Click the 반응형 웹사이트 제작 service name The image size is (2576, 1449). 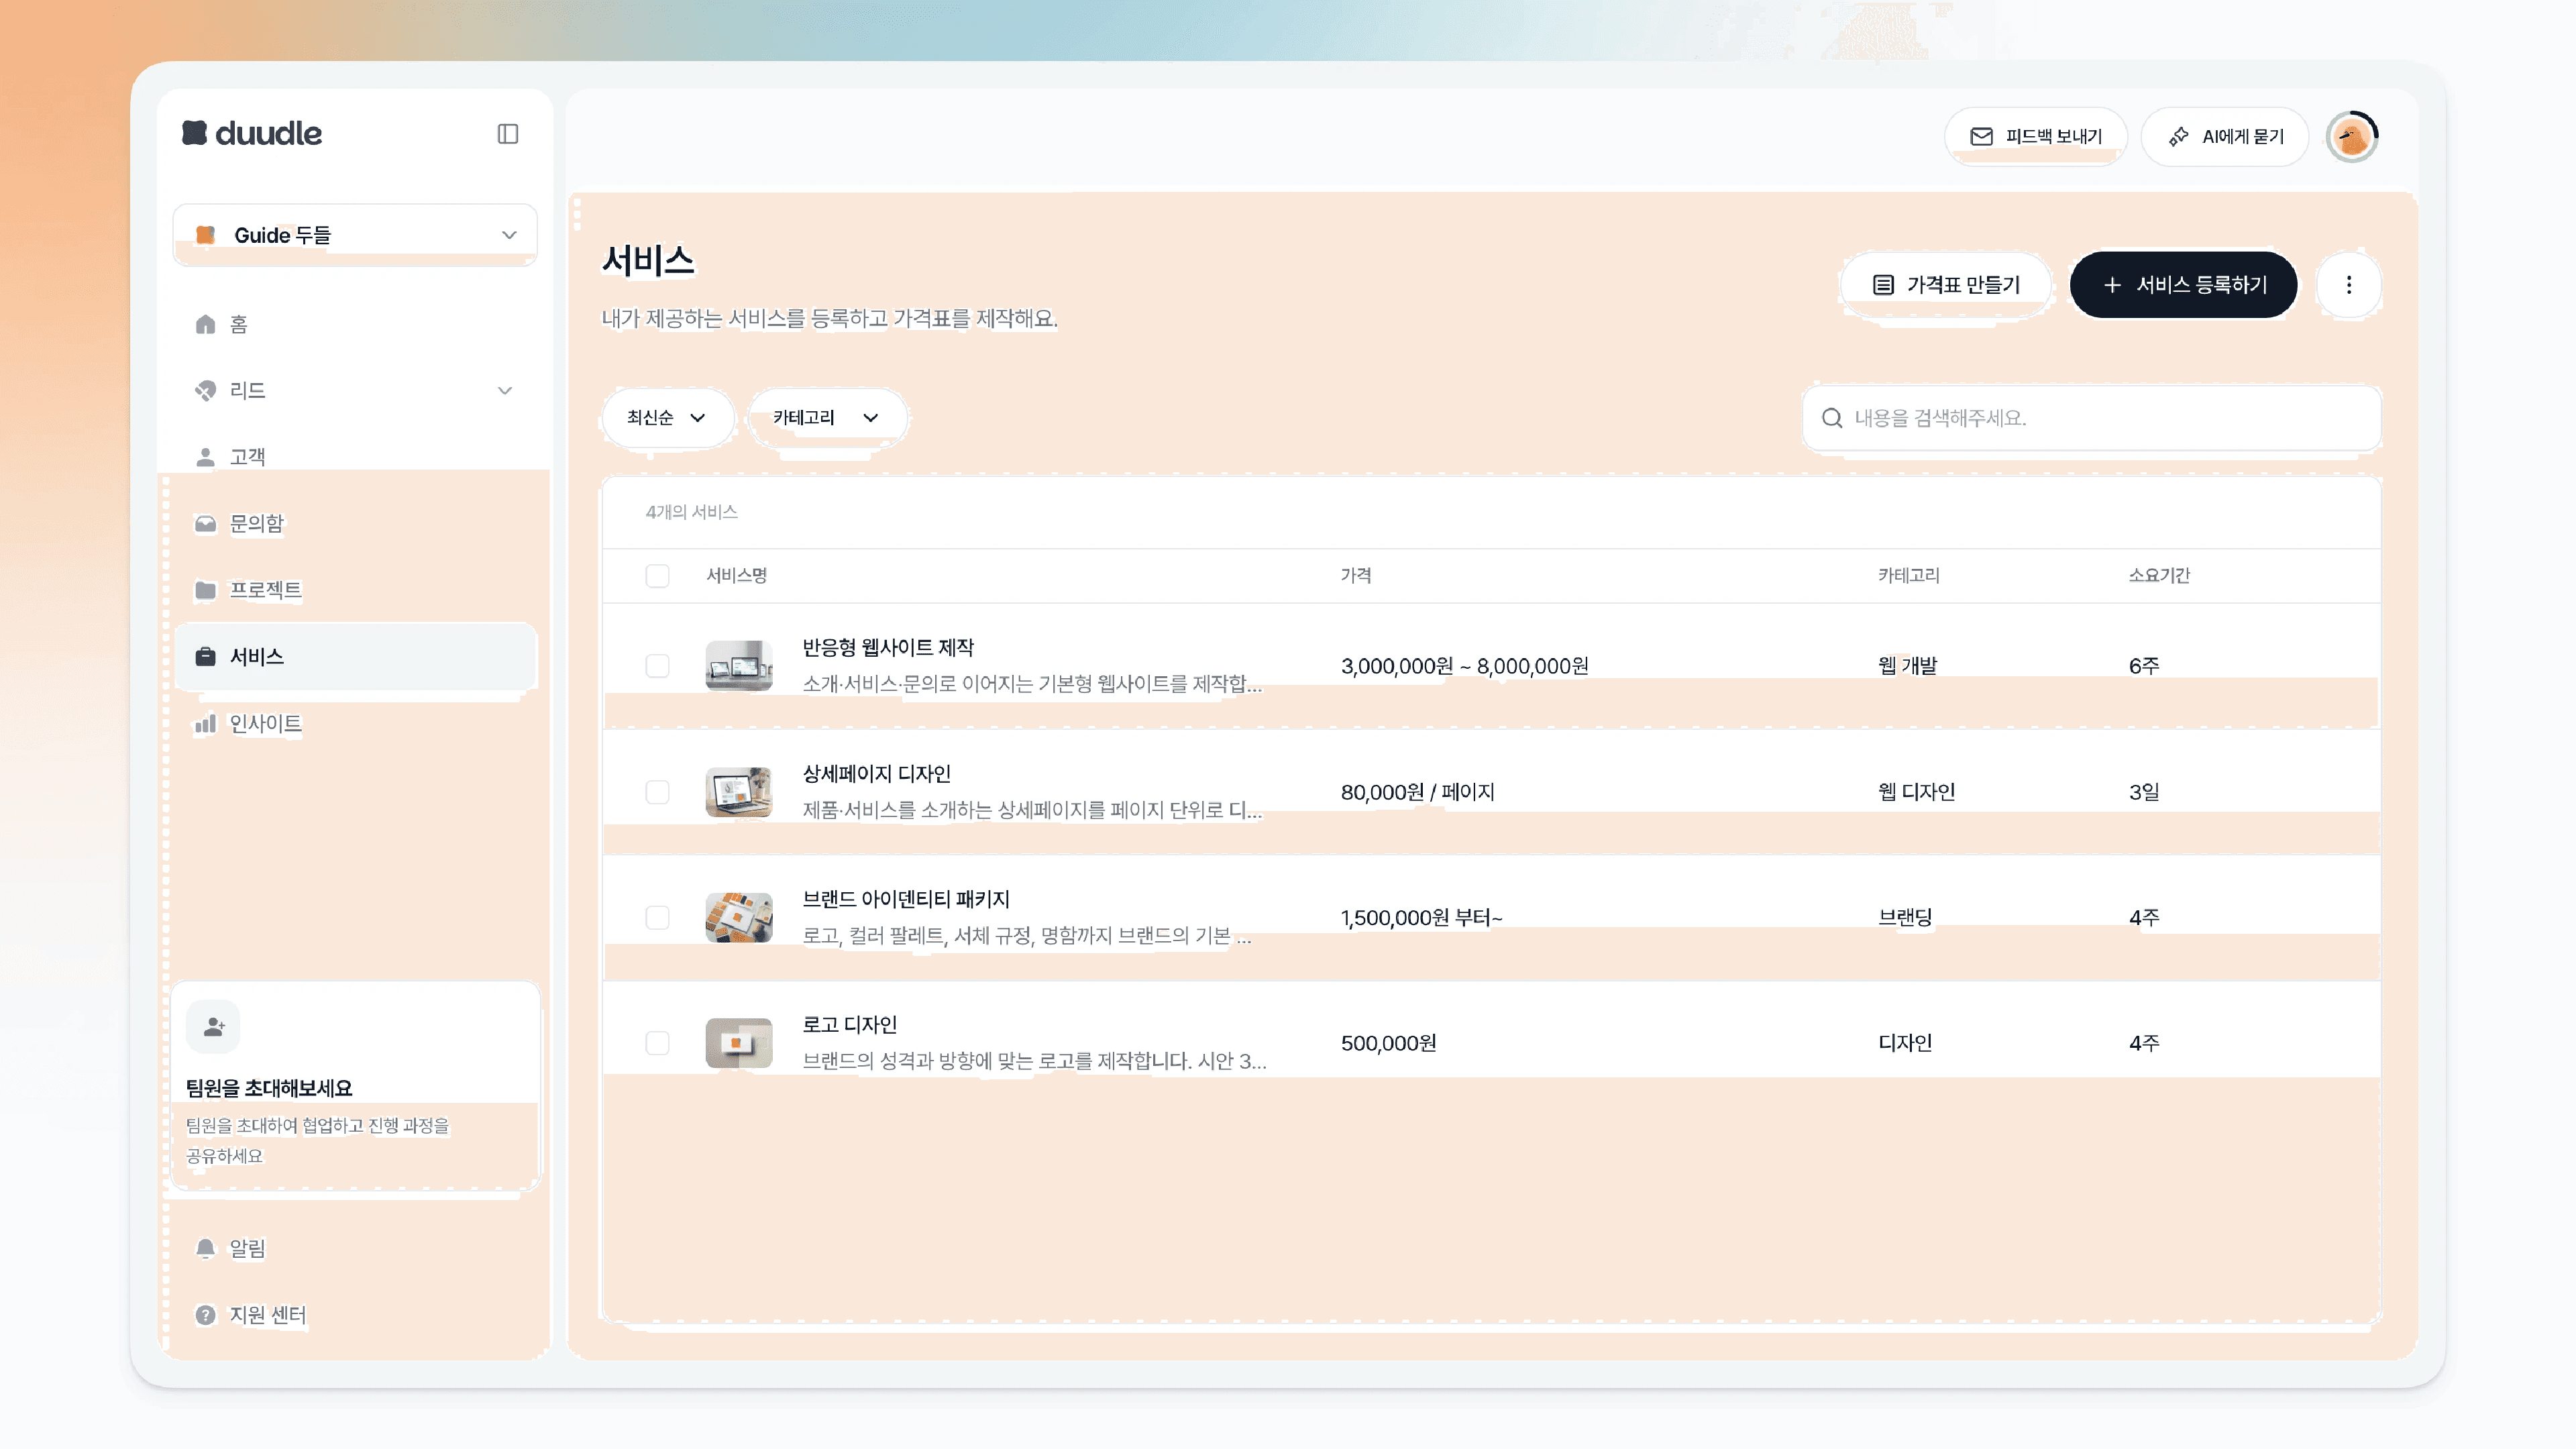point(888,648)
